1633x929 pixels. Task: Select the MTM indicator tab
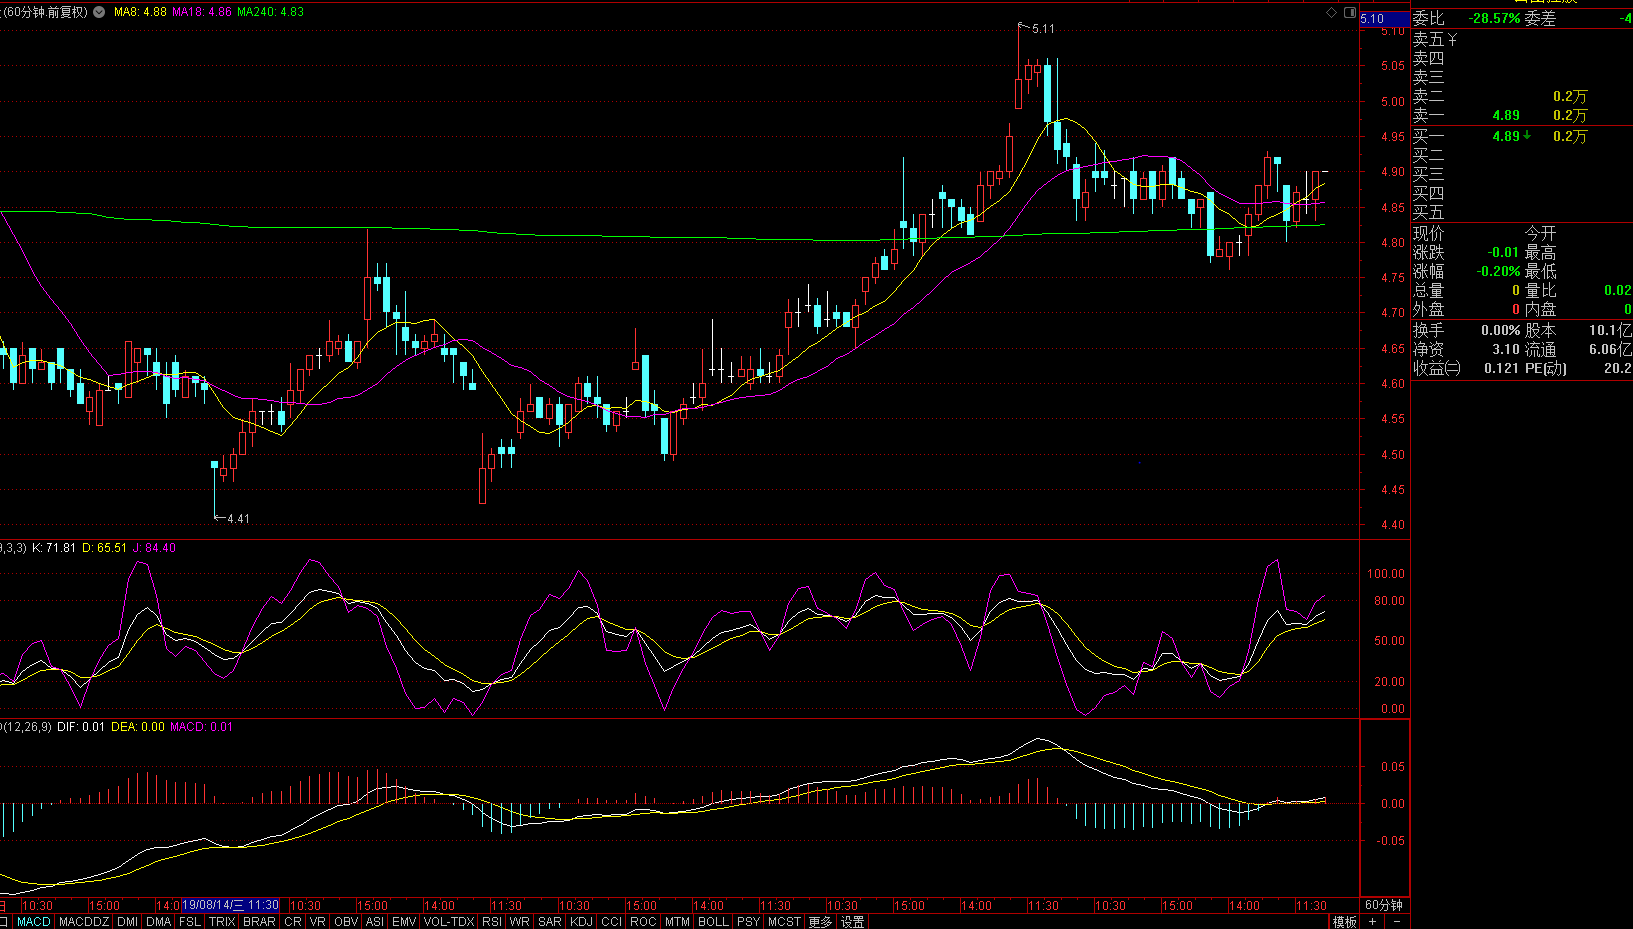click(x=677, y=922)
